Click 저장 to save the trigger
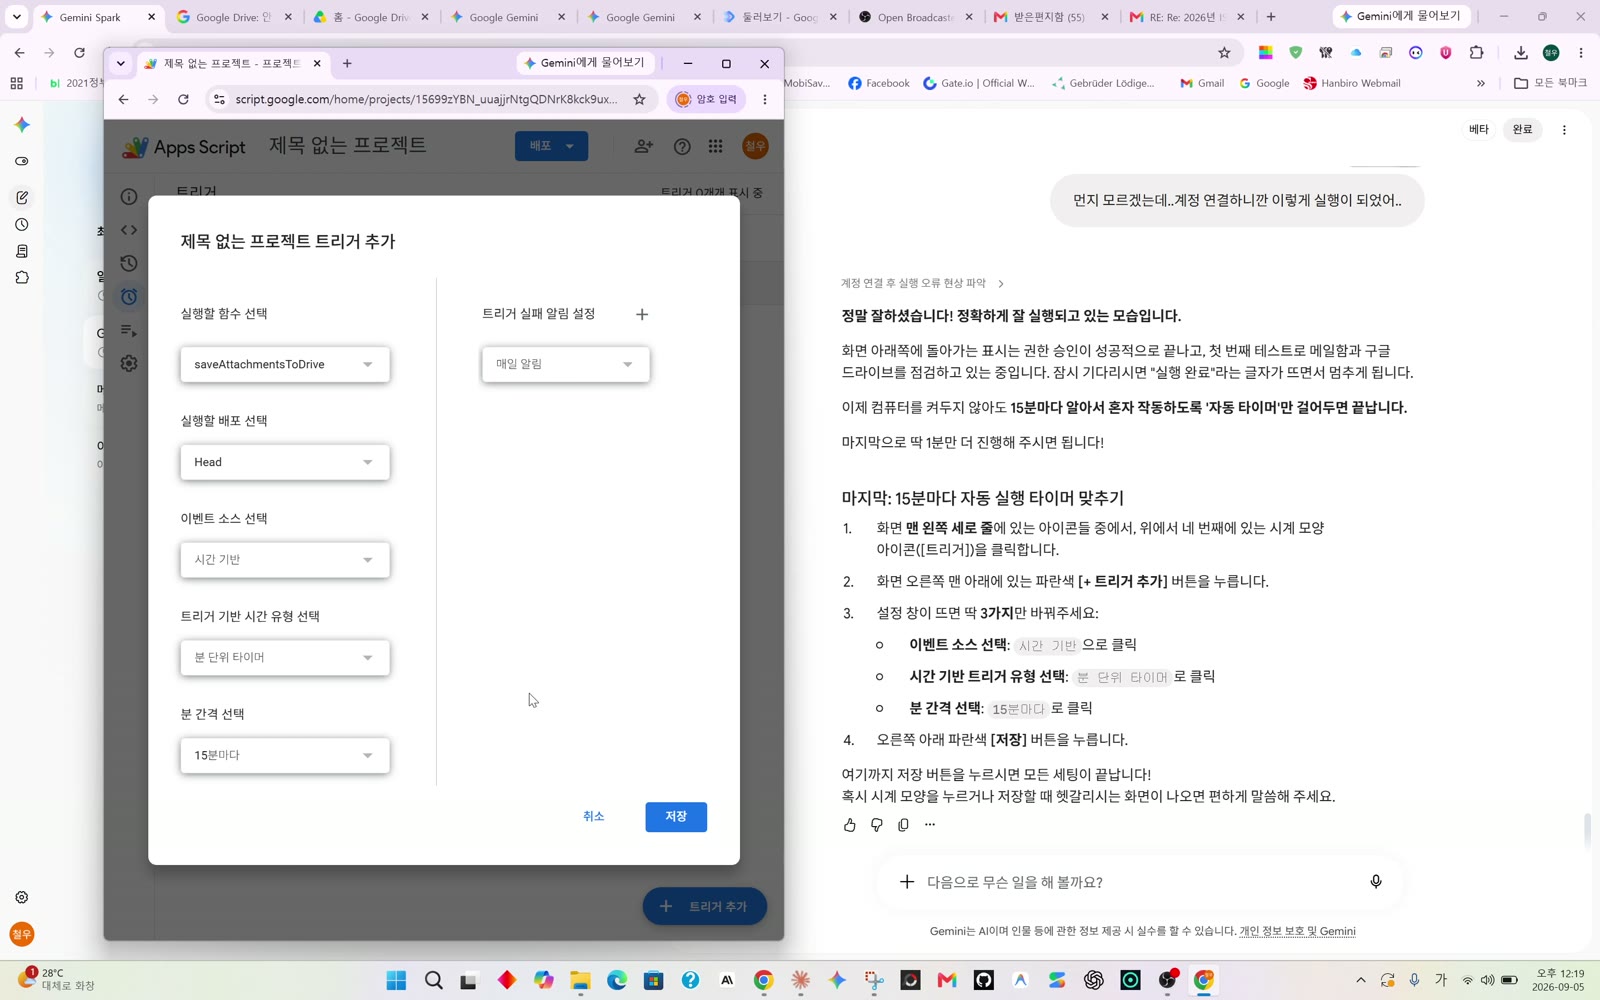Image resolution: width=1600 pixels, height=1000 pixels. (676, 817)
